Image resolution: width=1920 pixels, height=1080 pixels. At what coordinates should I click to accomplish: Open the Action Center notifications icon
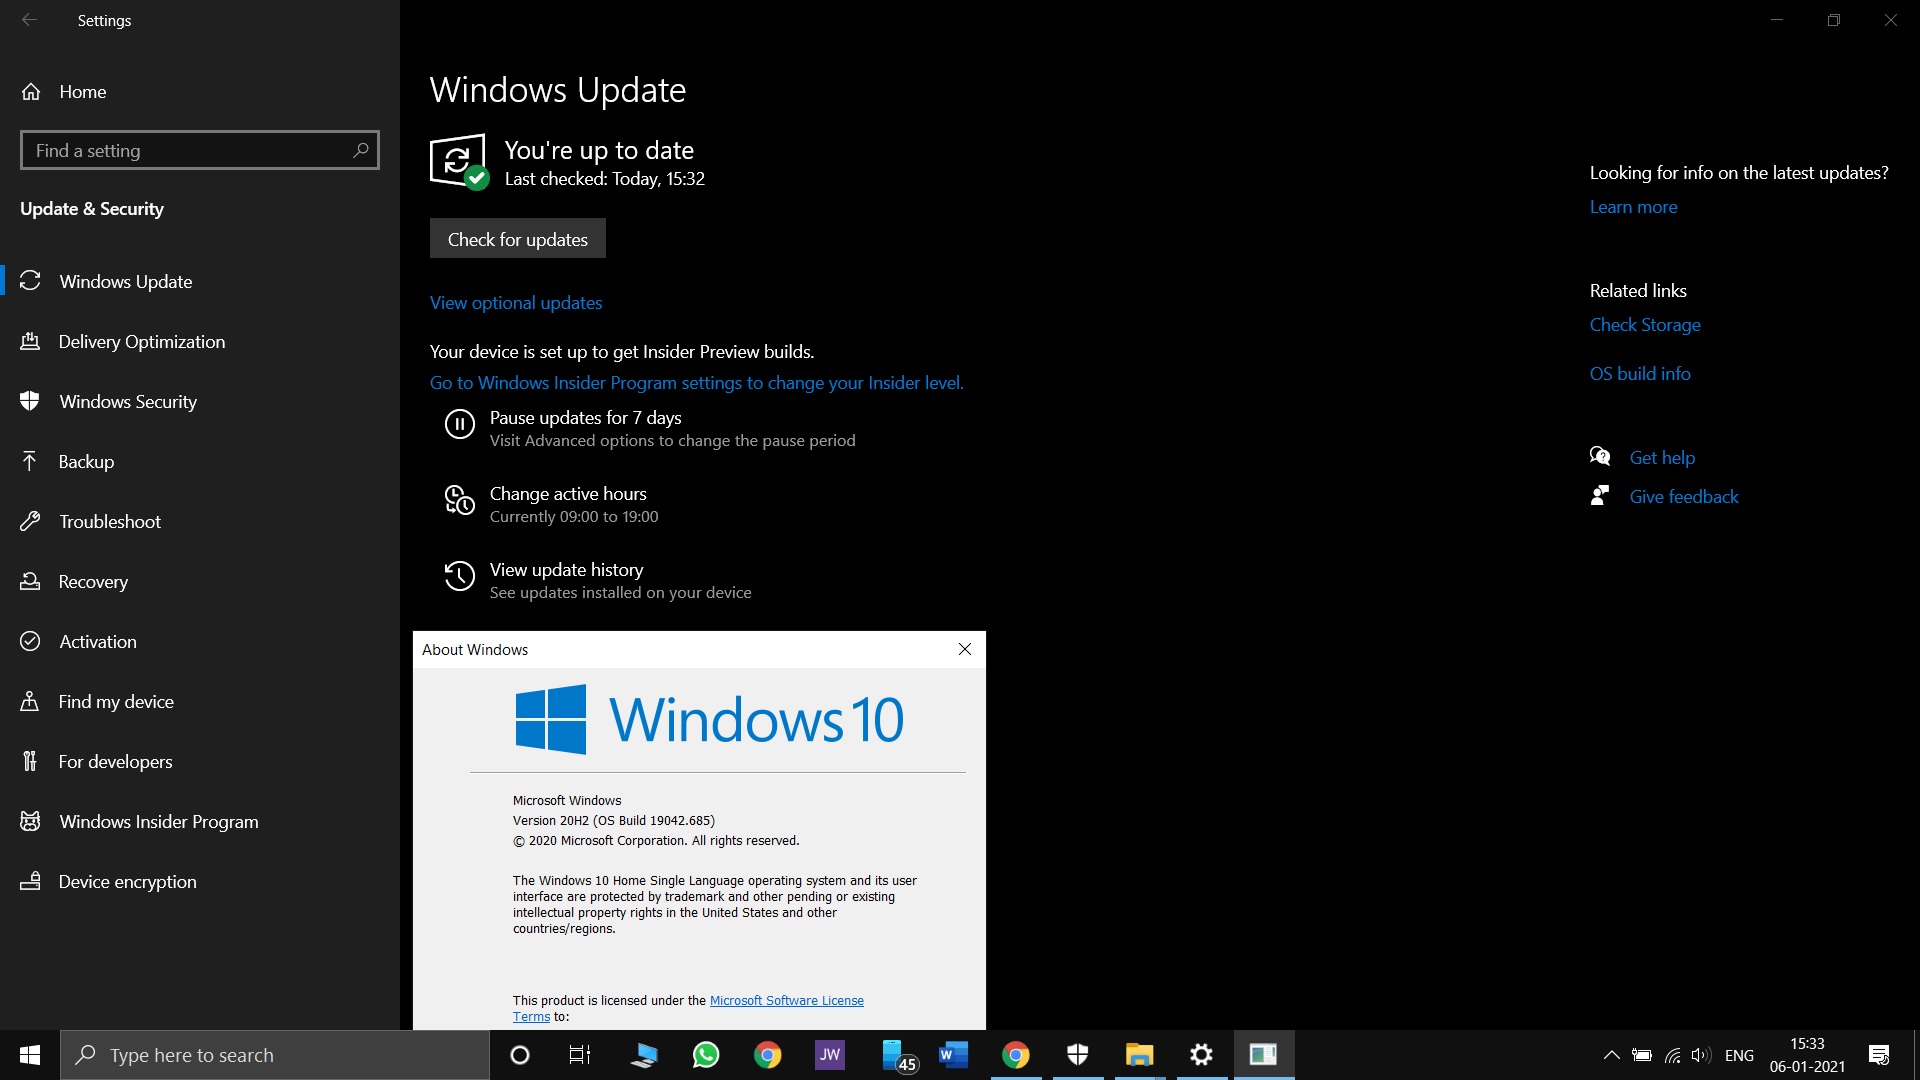pos(1879,1055)
